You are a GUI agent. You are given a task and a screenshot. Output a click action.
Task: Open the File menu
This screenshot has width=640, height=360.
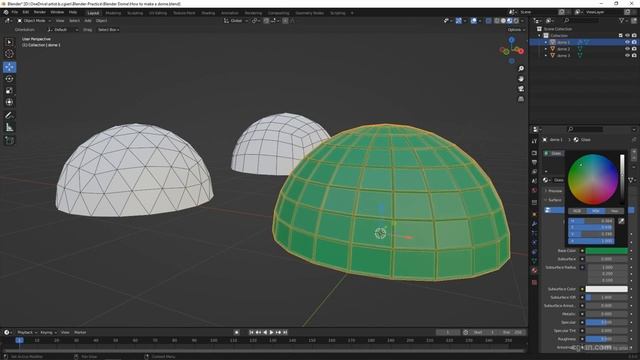pyautogui.click(x=15, y=12)
